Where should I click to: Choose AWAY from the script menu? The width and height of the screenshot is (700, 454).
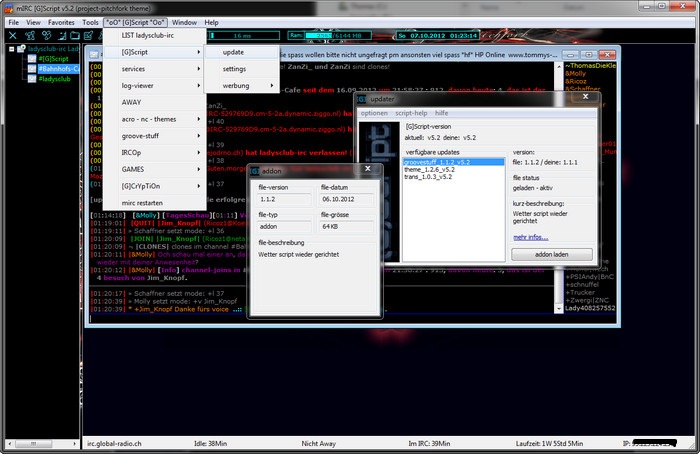(154, 102)
